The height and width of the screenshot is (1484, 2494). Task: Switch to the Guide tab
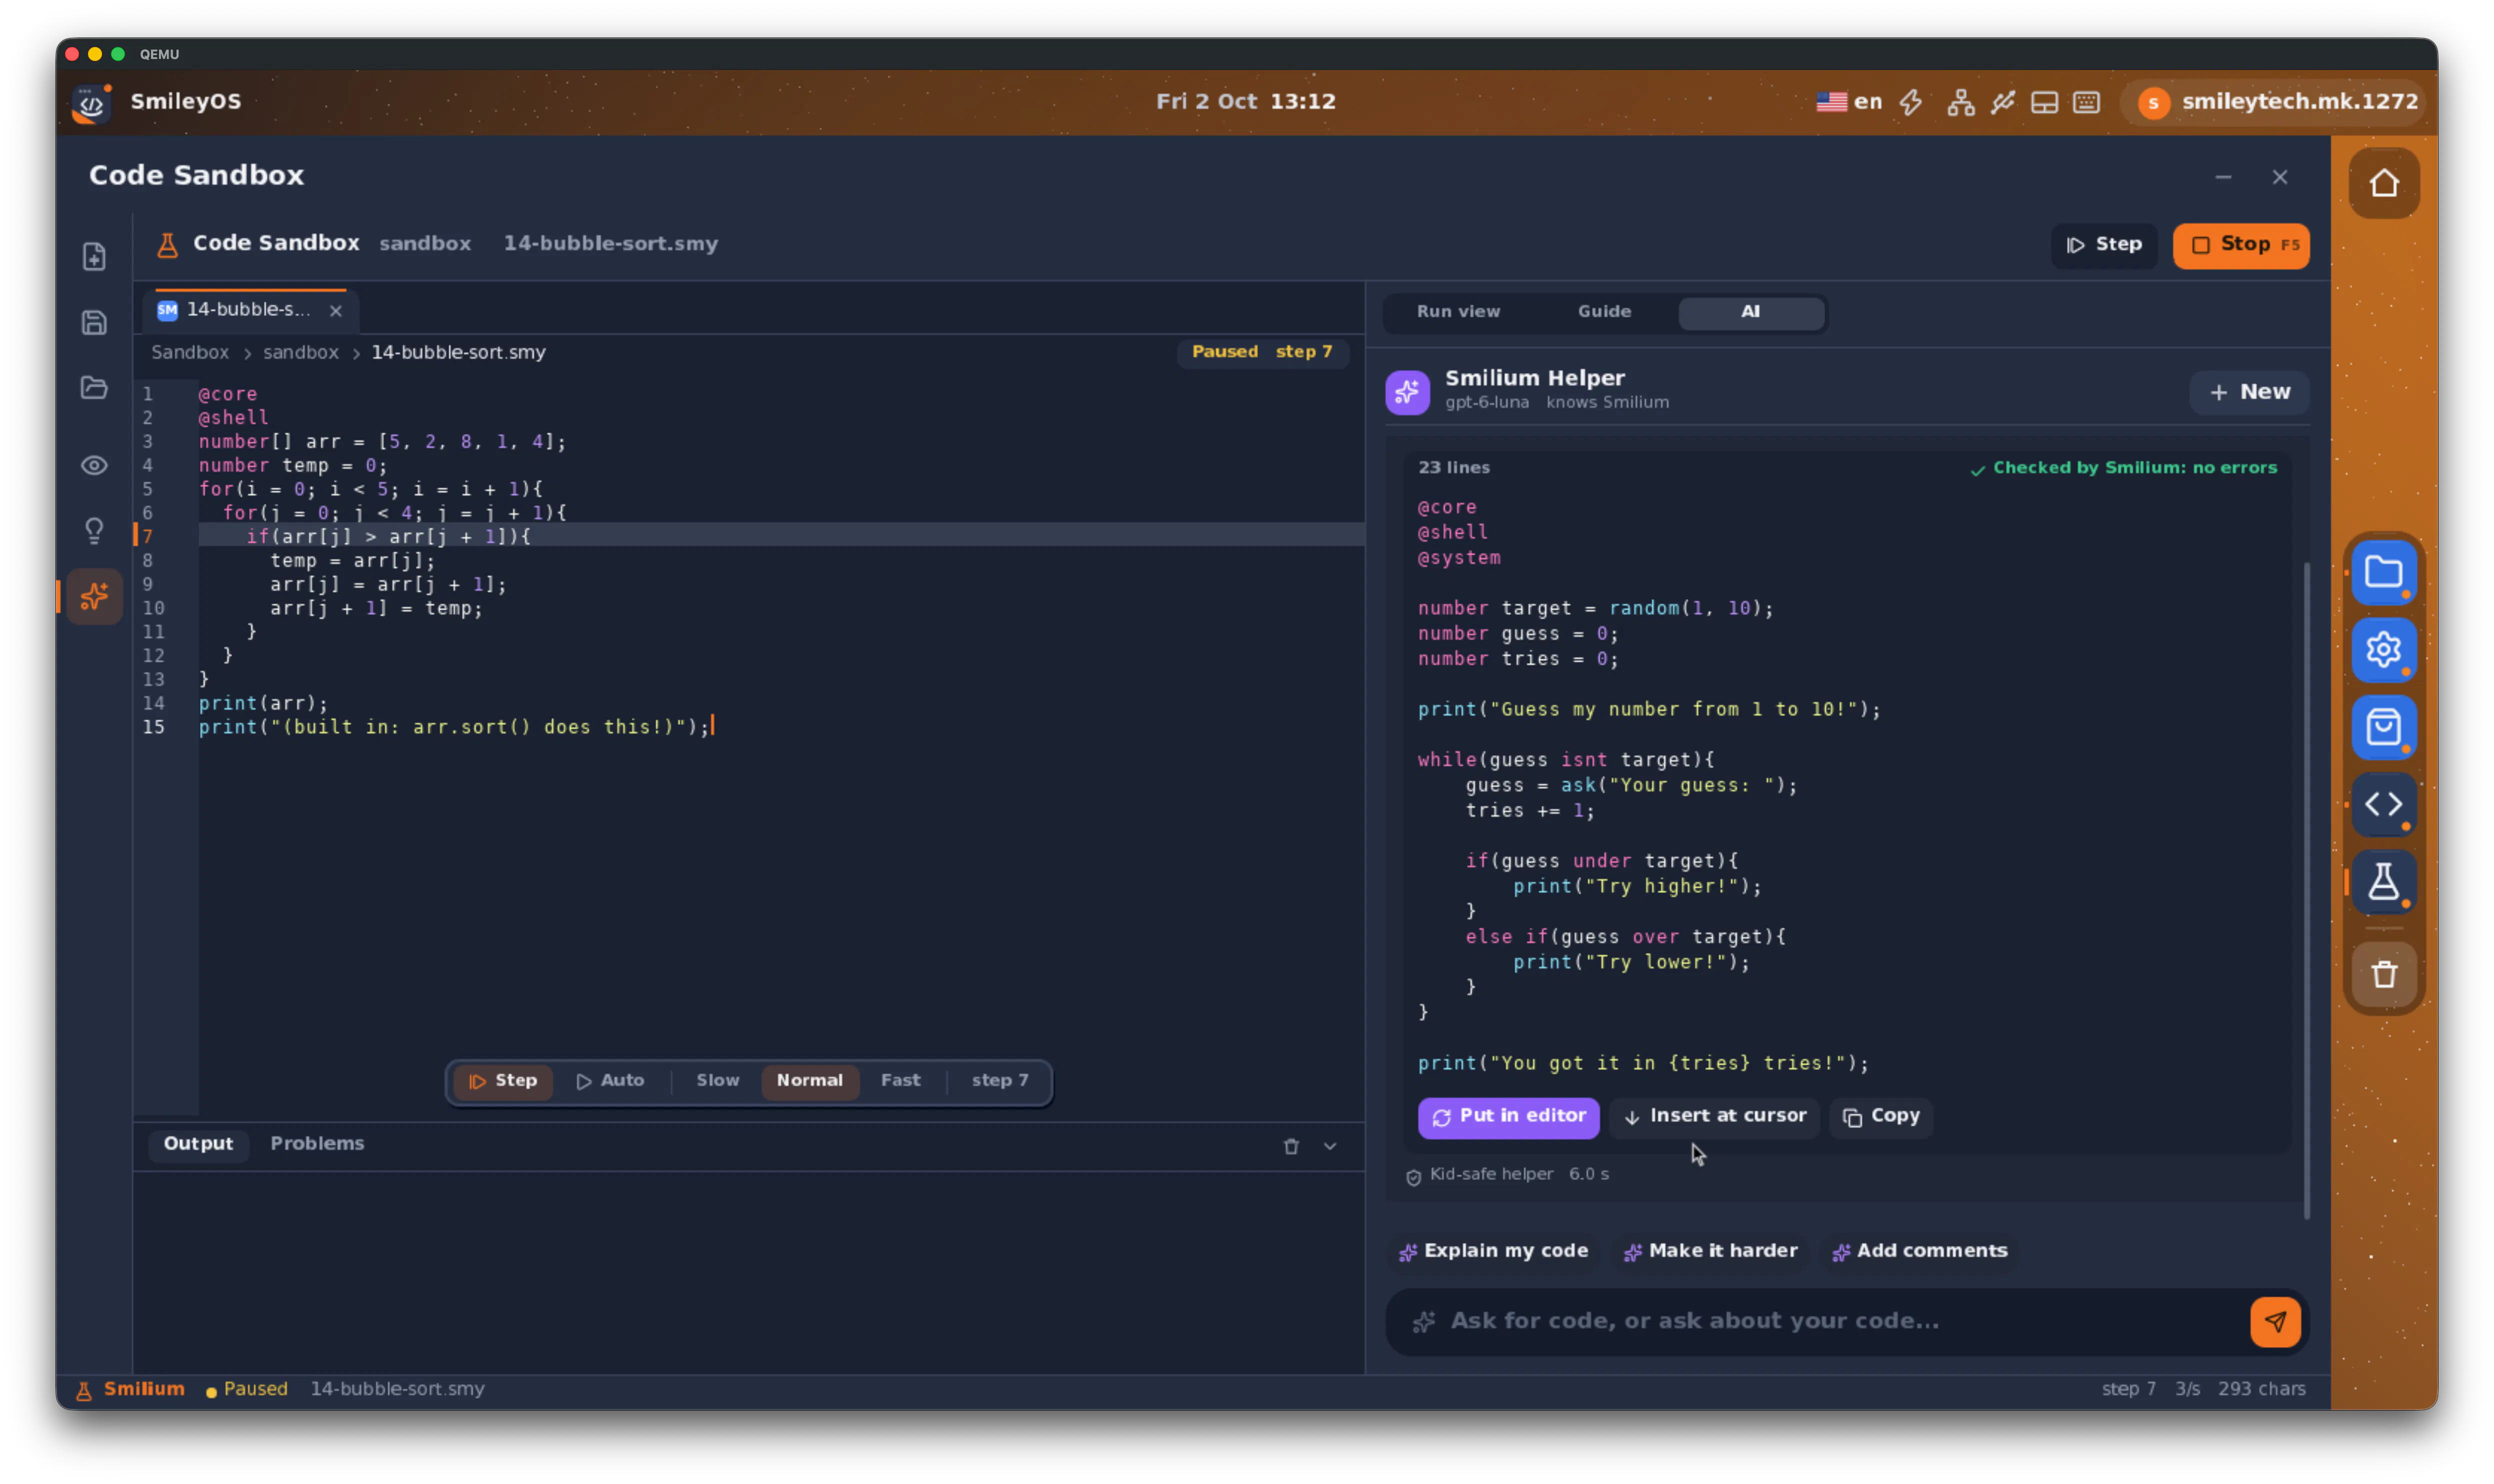pos(1603,311)
